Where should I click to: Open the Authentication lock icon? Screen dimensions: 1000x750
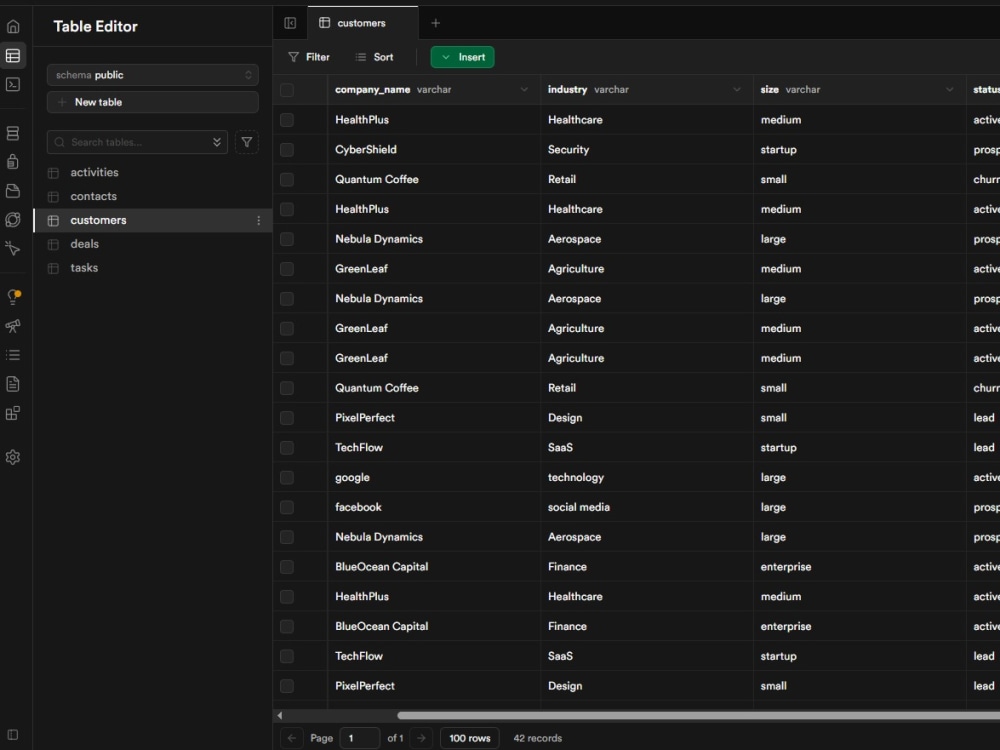(13, 161)
